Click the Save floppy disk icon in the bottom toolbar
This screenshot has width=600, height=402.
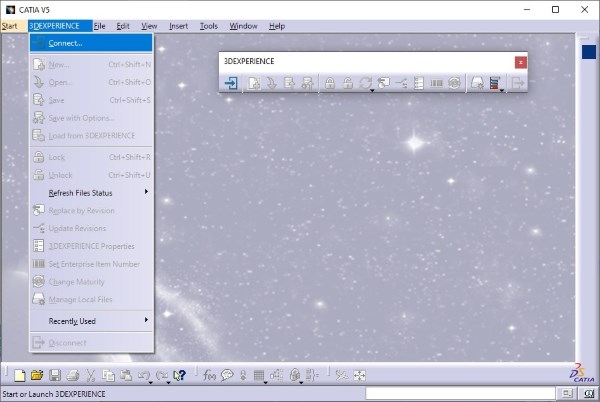[55, 375]
